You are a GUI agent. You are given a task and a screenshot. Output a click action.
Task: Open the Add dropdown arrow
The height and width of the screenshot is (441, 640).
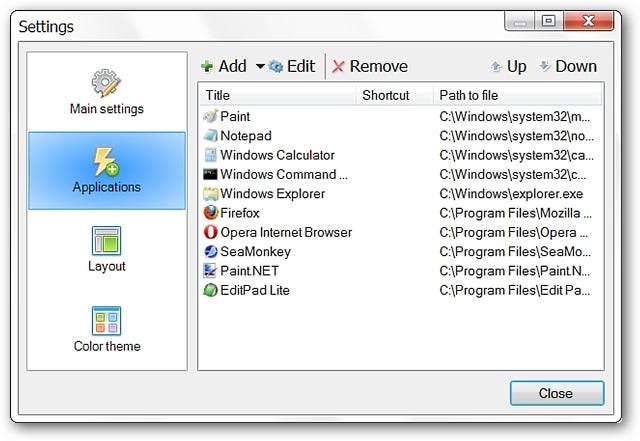tap(260, 67)
